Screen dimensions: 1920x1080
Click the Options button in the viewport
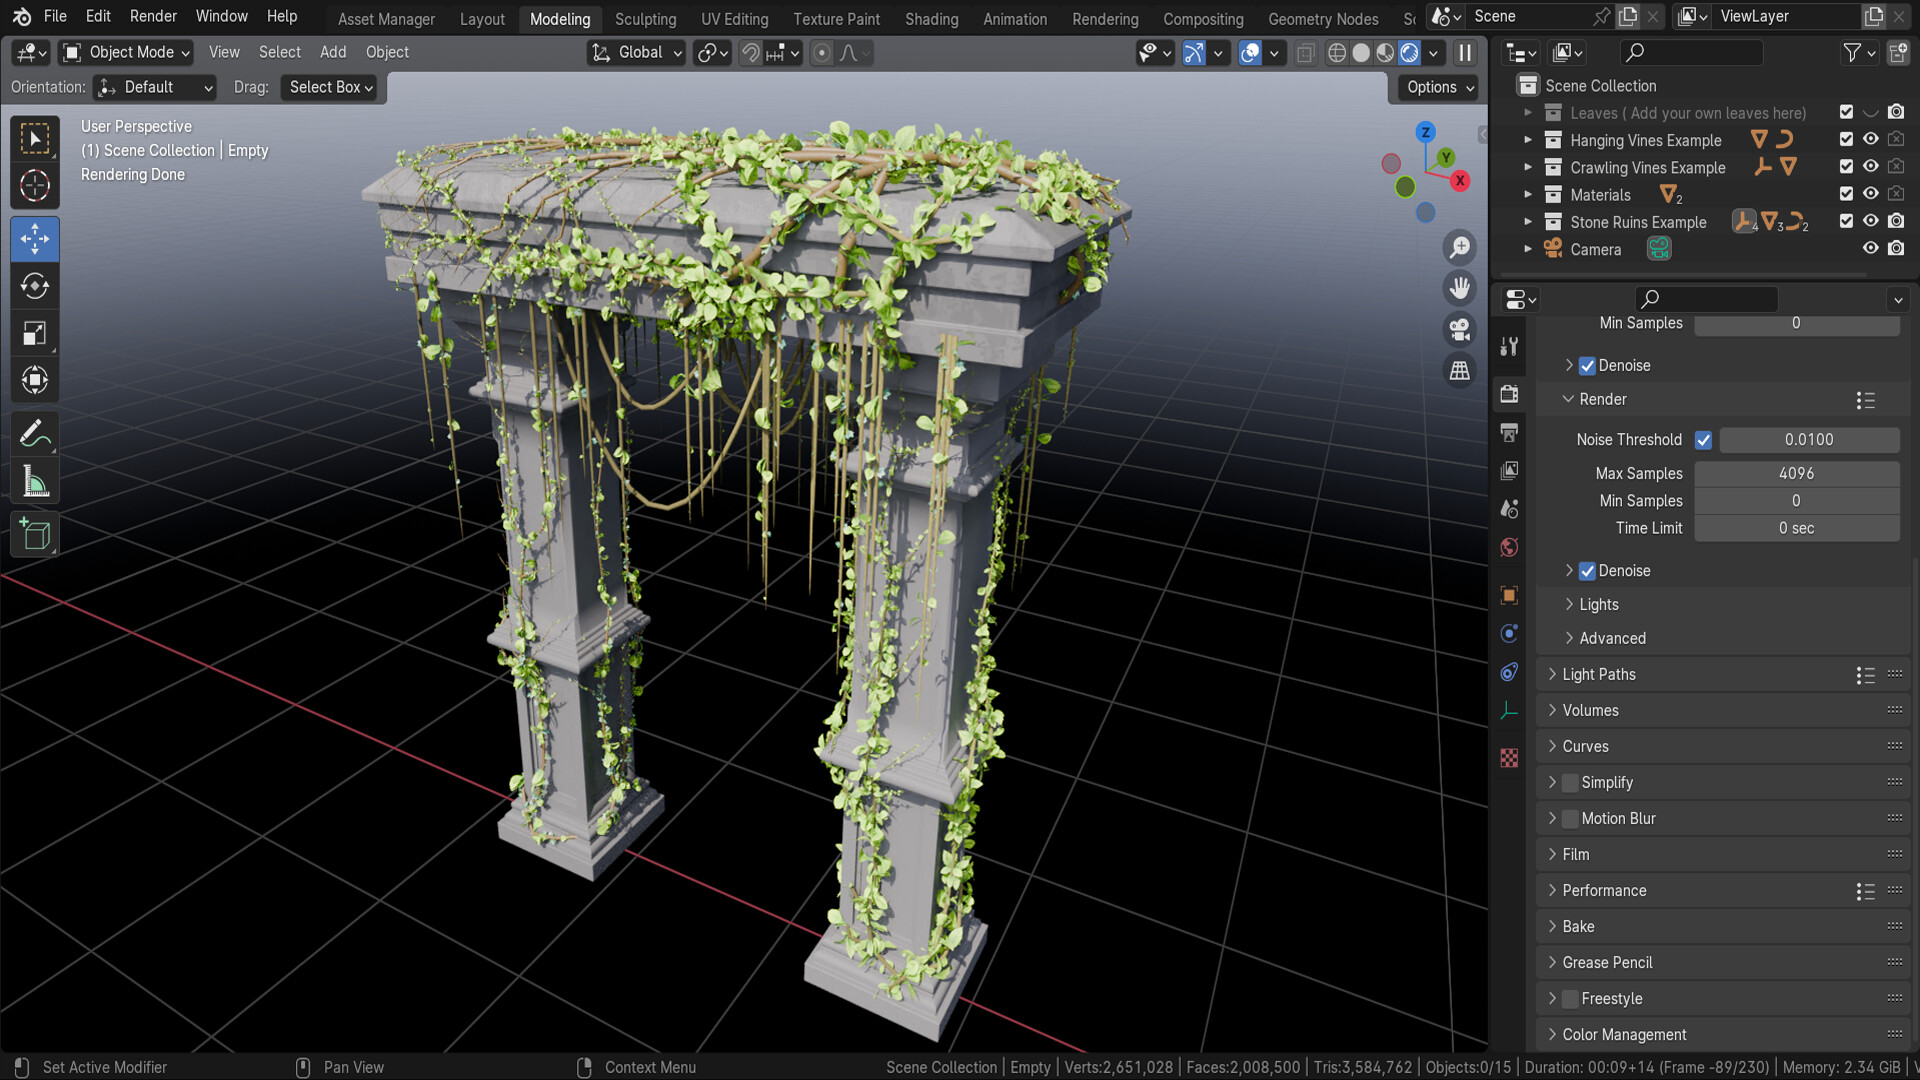pyautogui.click(x=1437, y=87)
